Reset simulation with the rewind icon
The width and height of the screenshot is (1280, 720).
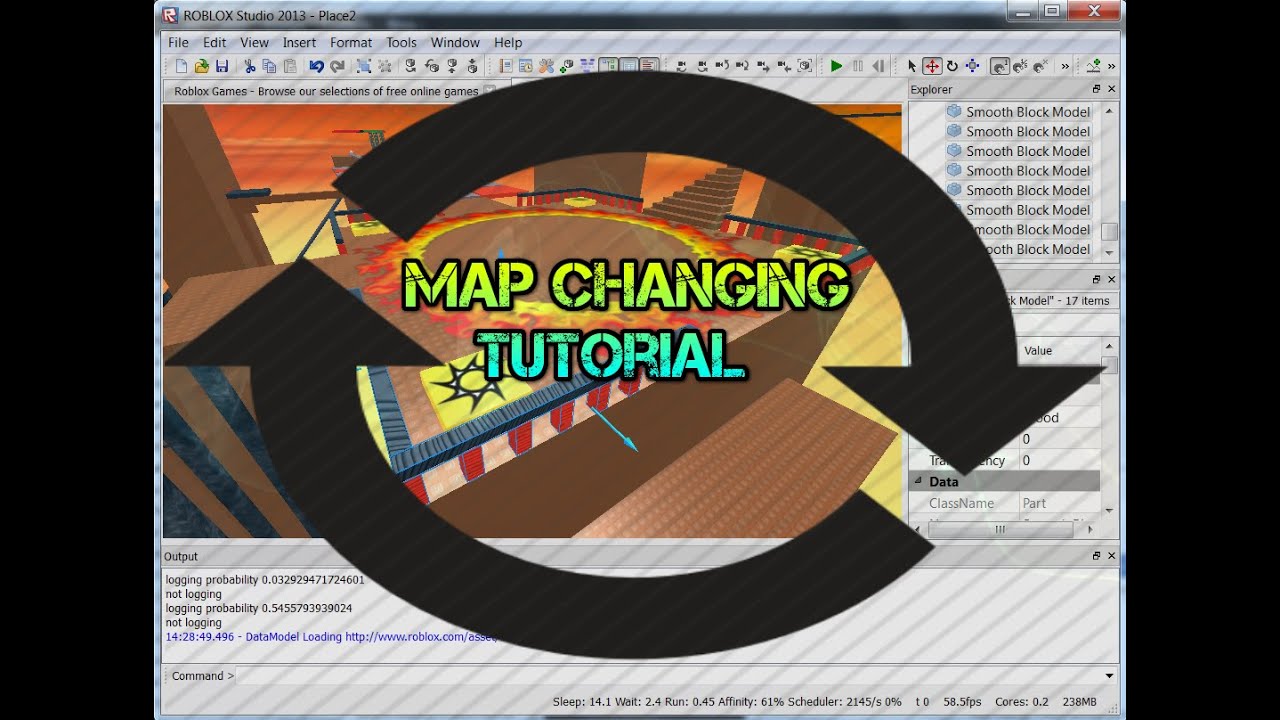[x=878, y=66]
